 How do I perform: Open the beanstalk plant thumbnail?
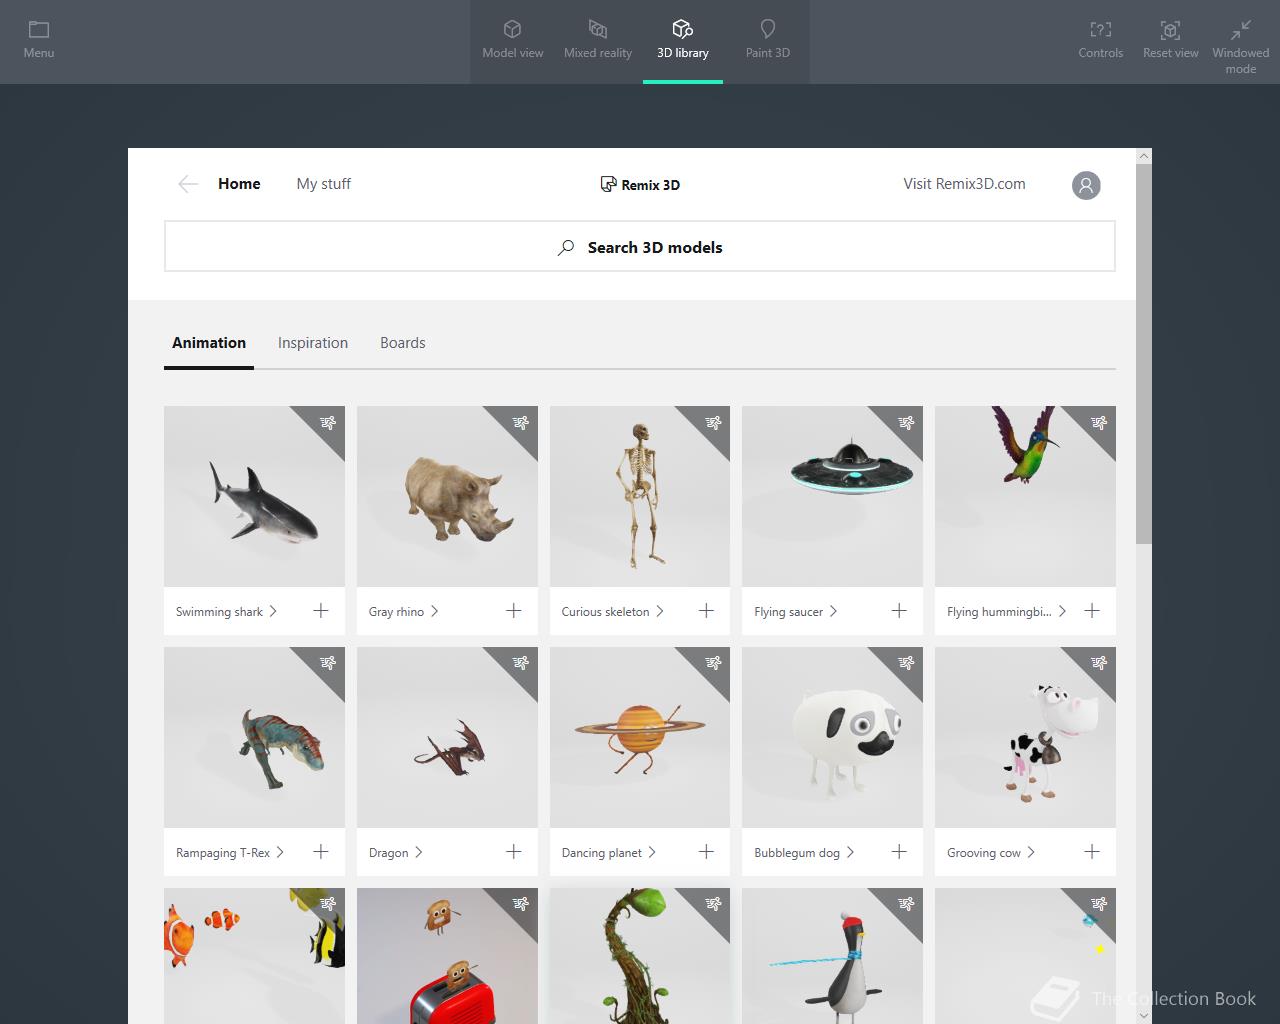coord(640,956)
